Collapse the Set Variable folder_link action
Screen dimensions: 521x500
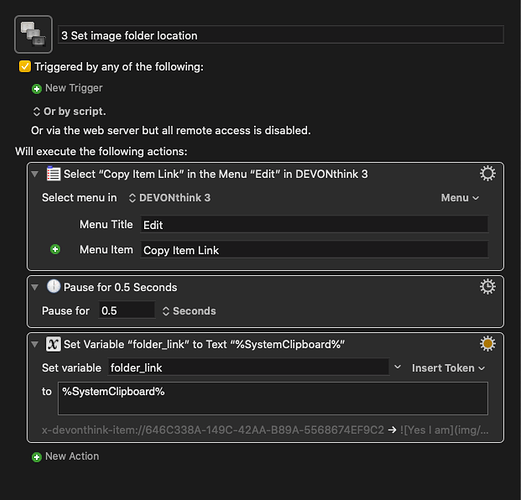coord(35,344)
